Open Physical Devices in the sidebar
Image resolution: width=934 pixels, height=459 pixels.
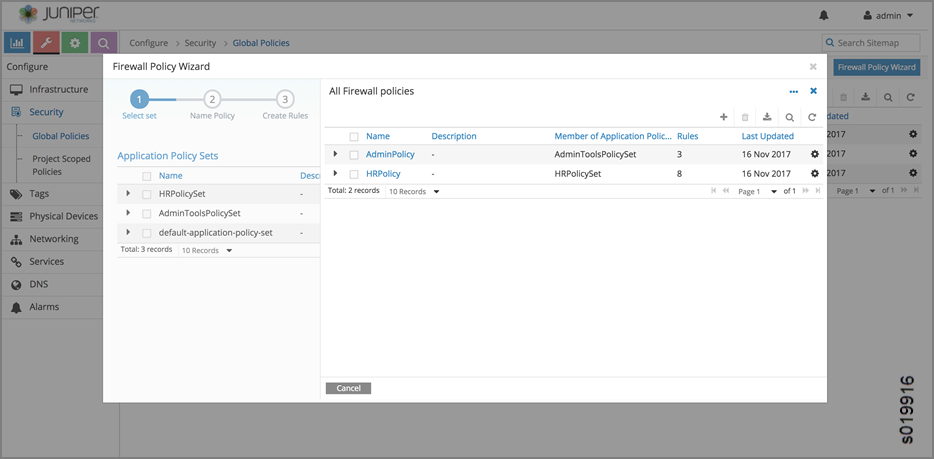click(x=63, y=217)
